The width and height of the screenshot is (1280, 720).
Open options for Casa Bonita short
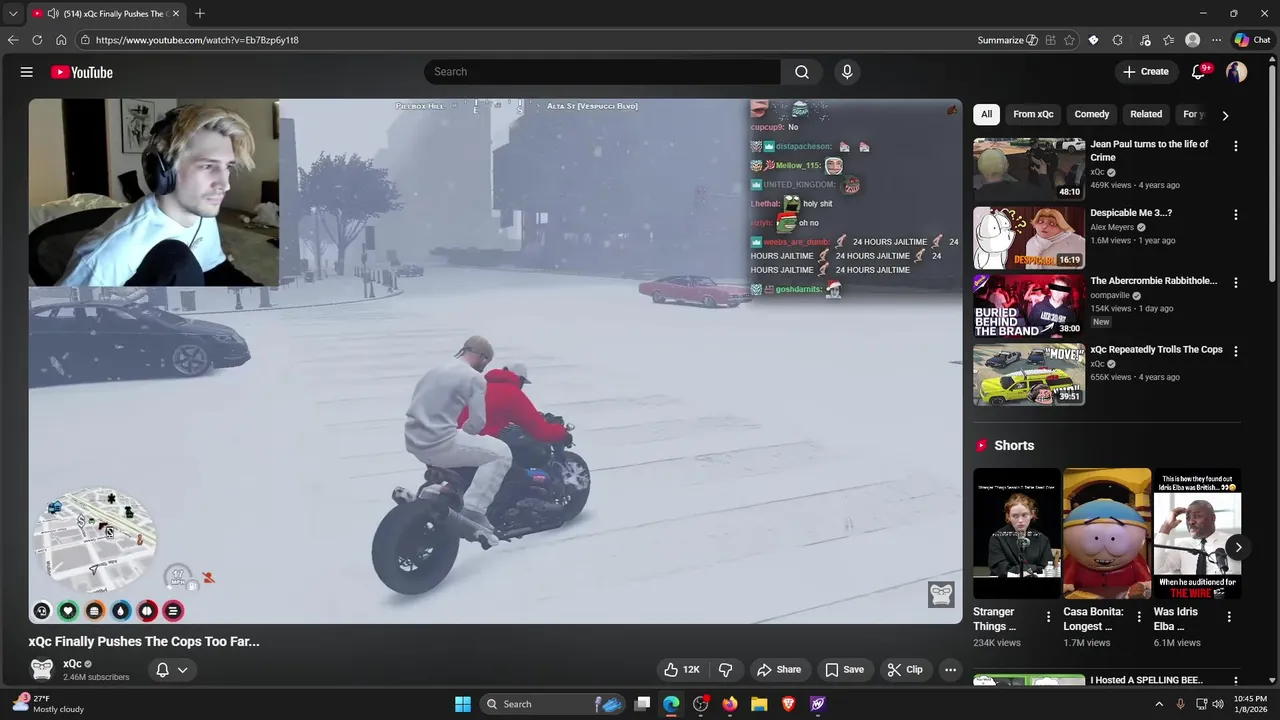pos(1138,617)
